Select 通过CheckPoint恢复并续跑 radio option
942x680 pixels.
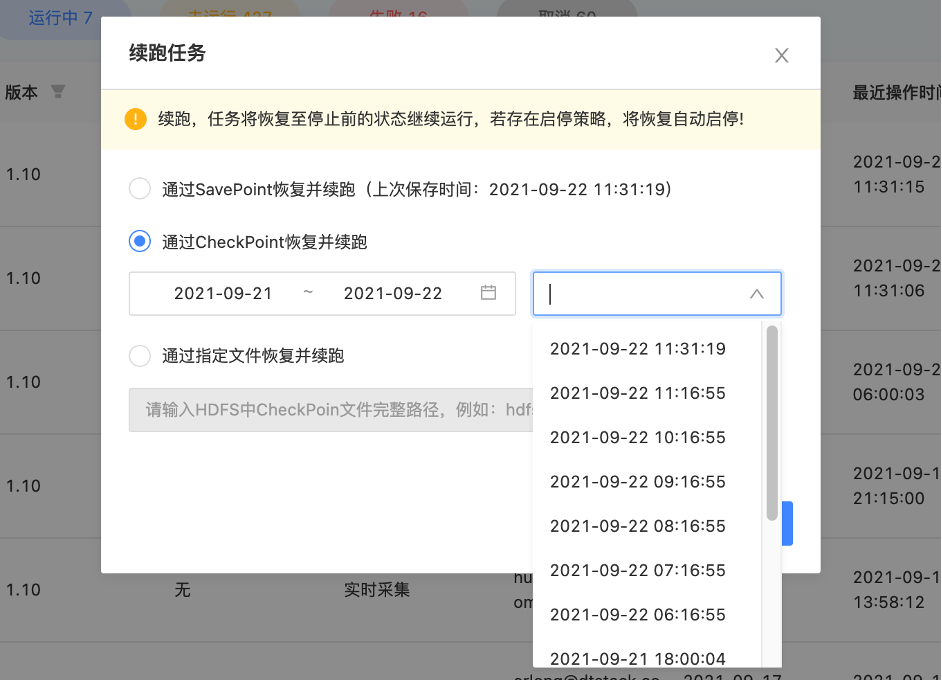[140, 241]
